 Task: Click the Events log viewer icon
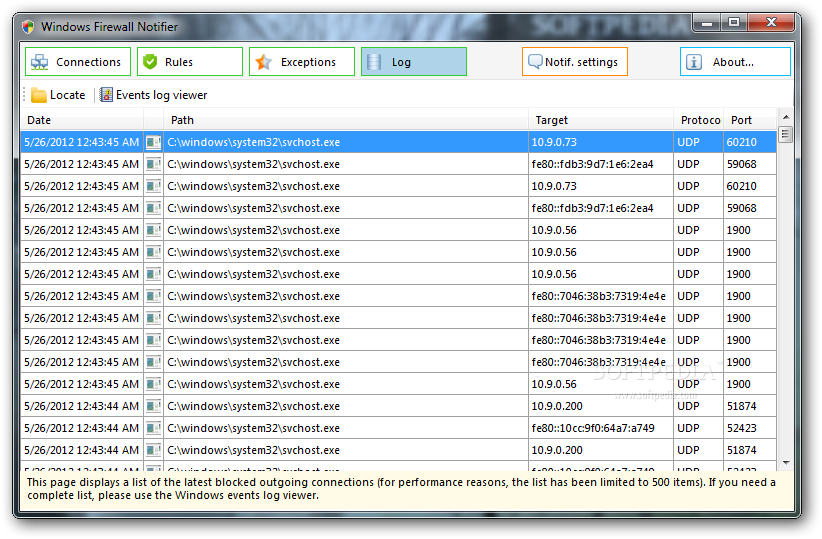coord(106,95)
